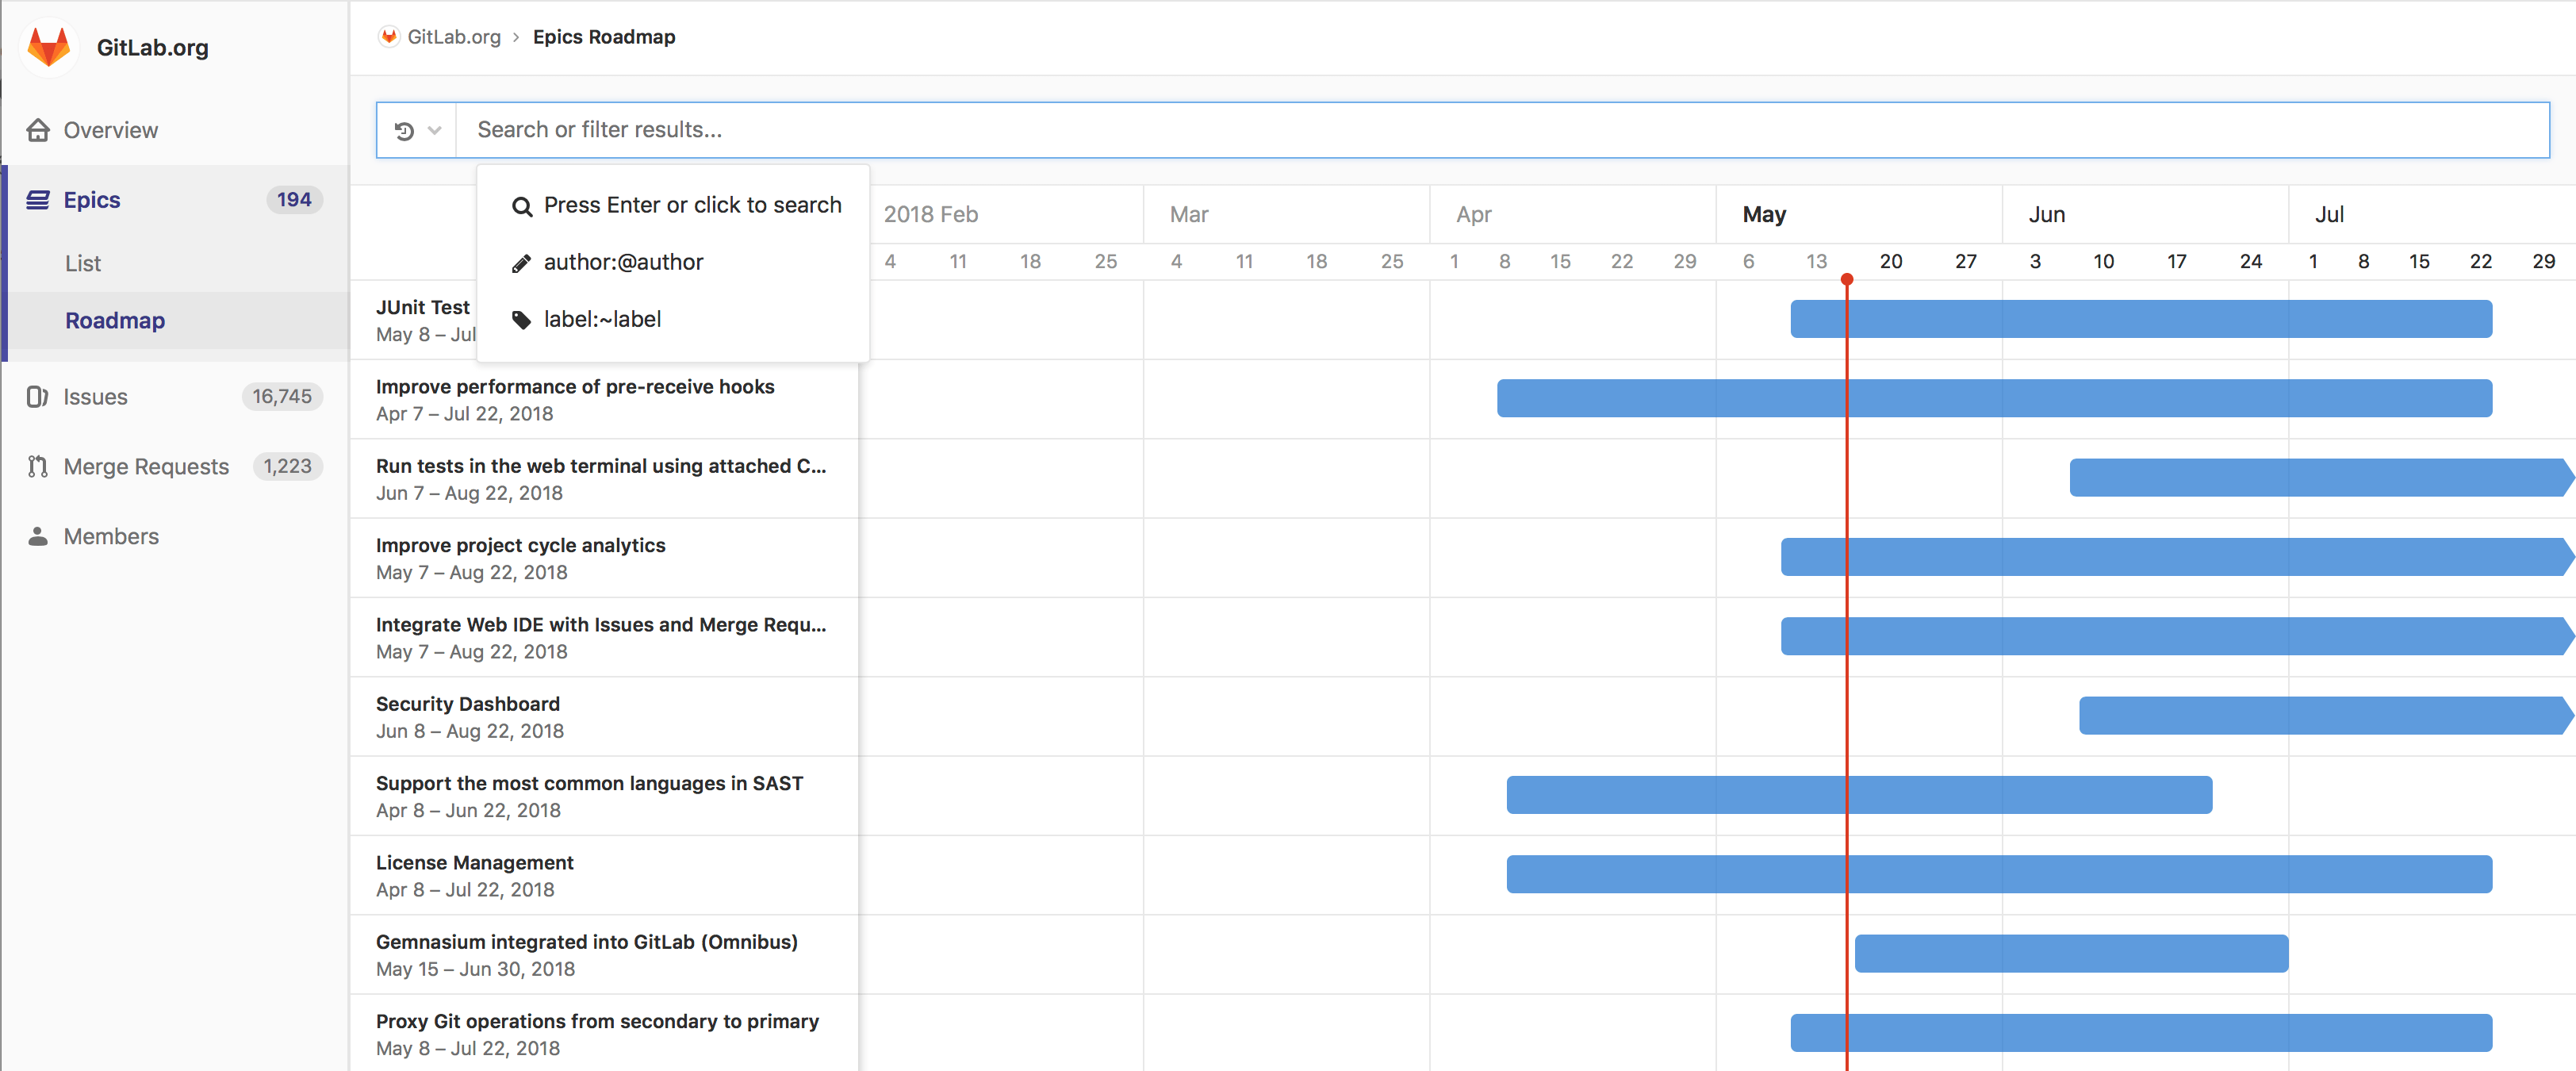Viewport: 2576px width, 1071px height.
Task: Click the magnifier icon next to Press Enter
Action: click(523, 206)
